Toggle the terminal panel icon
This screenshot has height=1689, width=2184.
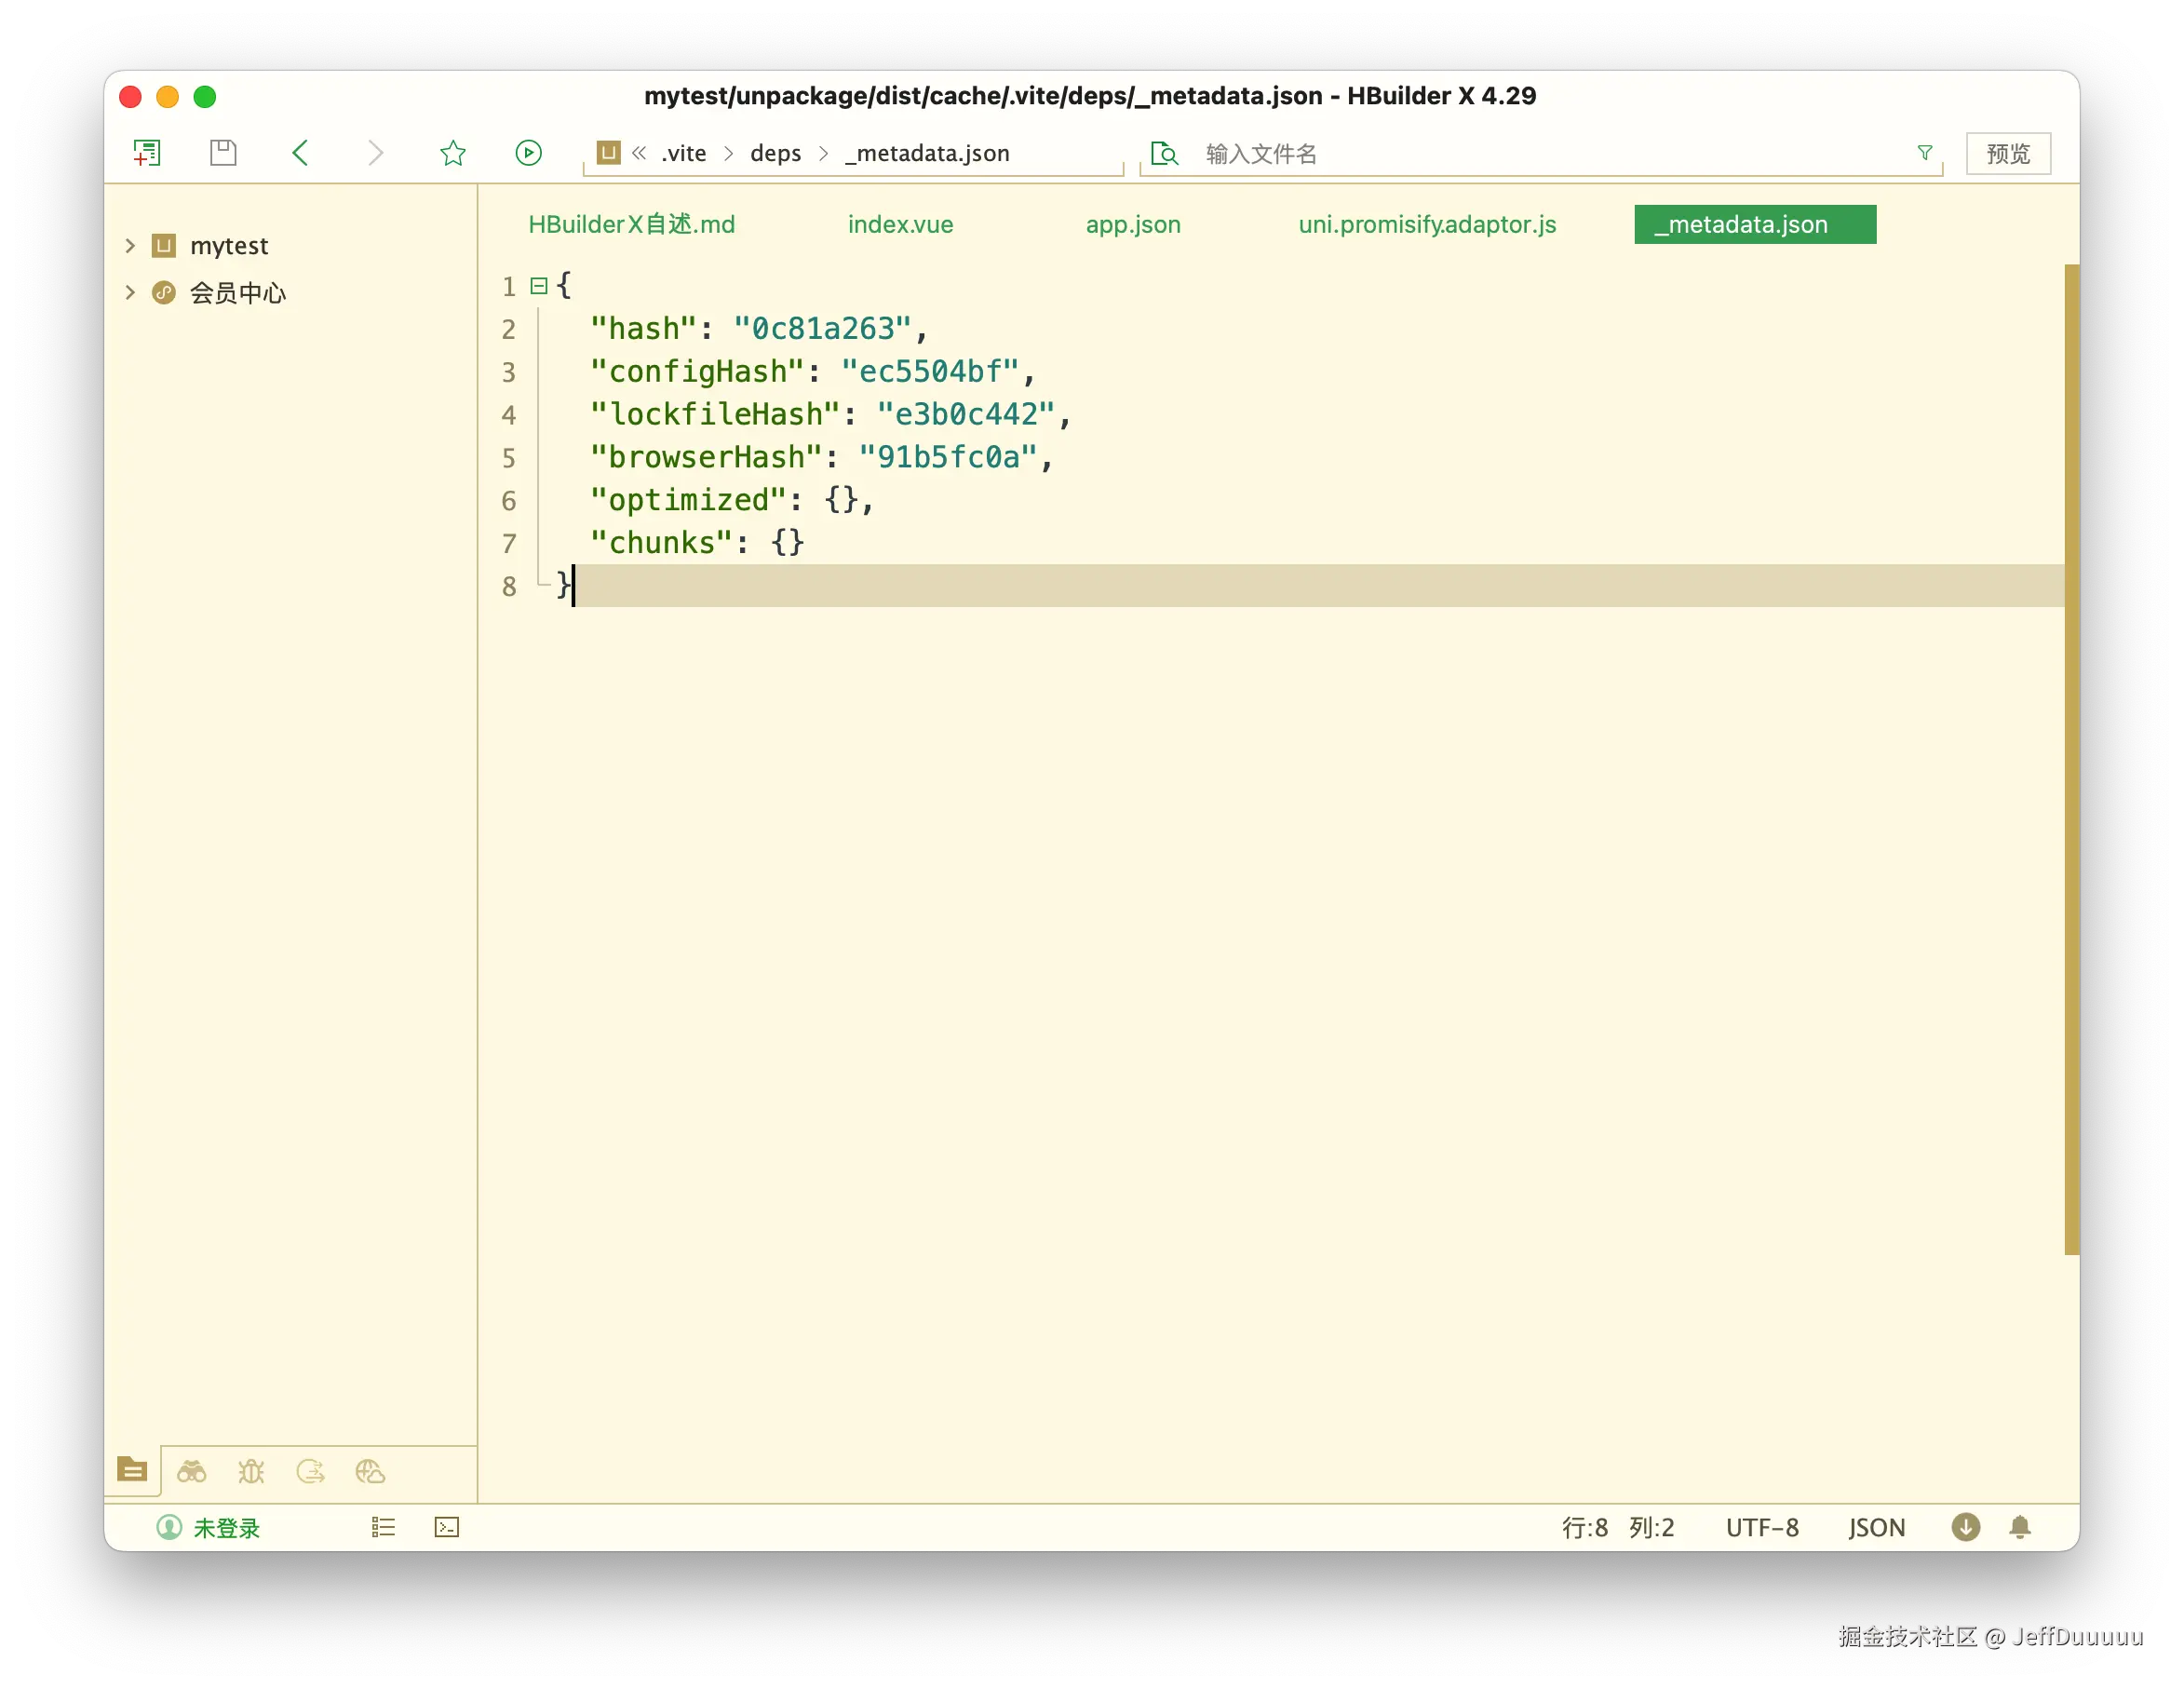point(447,1527)
